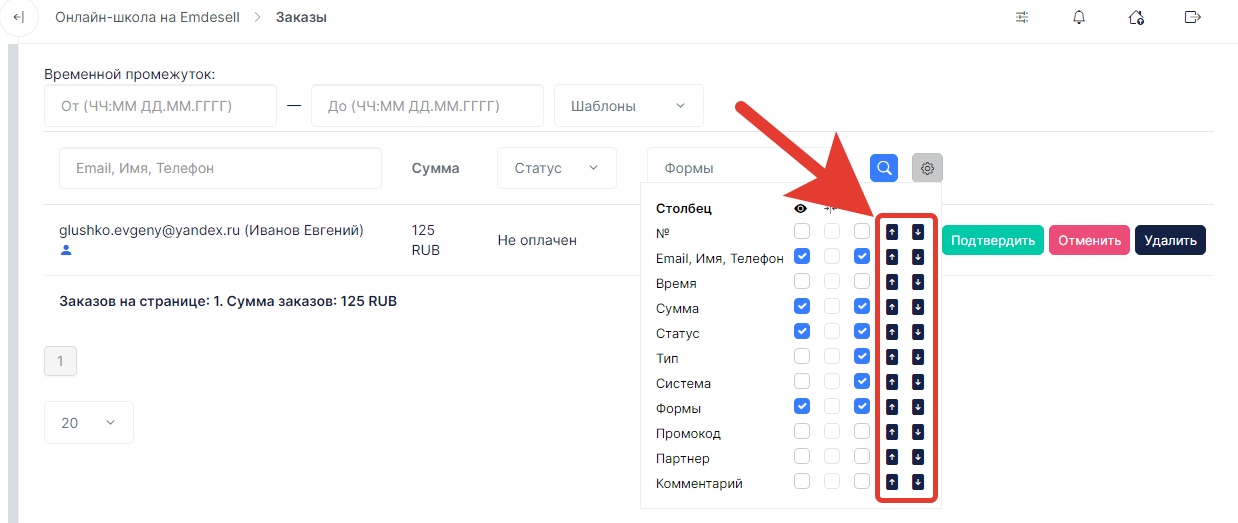Open the 20 per page dropdown
The height and width of the screenshot is (523, 1238).
[89, 423]
